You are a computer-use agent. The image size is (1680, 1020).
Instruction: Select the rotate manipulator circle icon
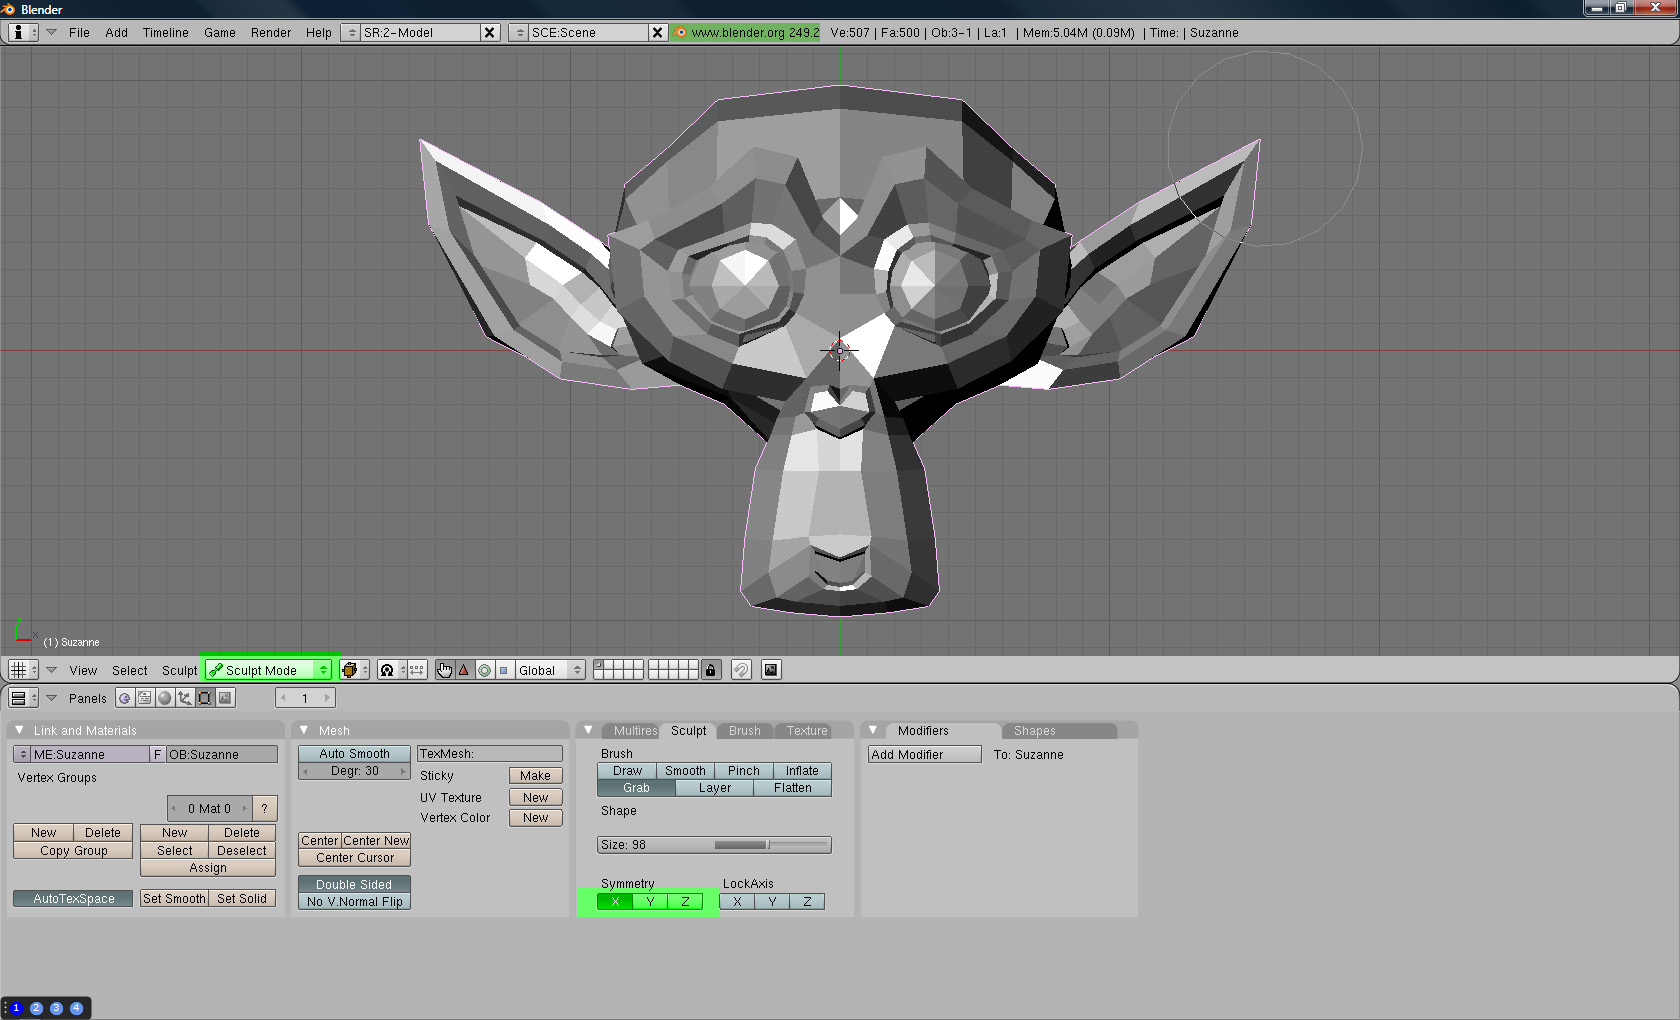click(x=484, y=670)
